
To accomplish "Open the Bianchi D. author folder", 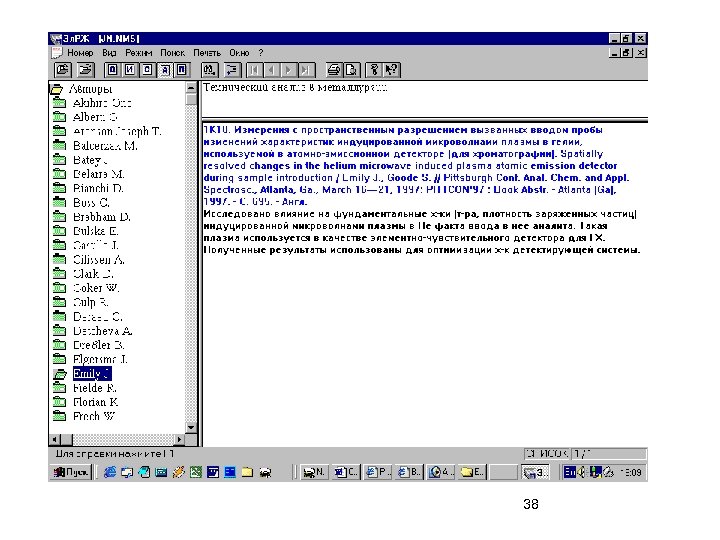I will point(98,188).
